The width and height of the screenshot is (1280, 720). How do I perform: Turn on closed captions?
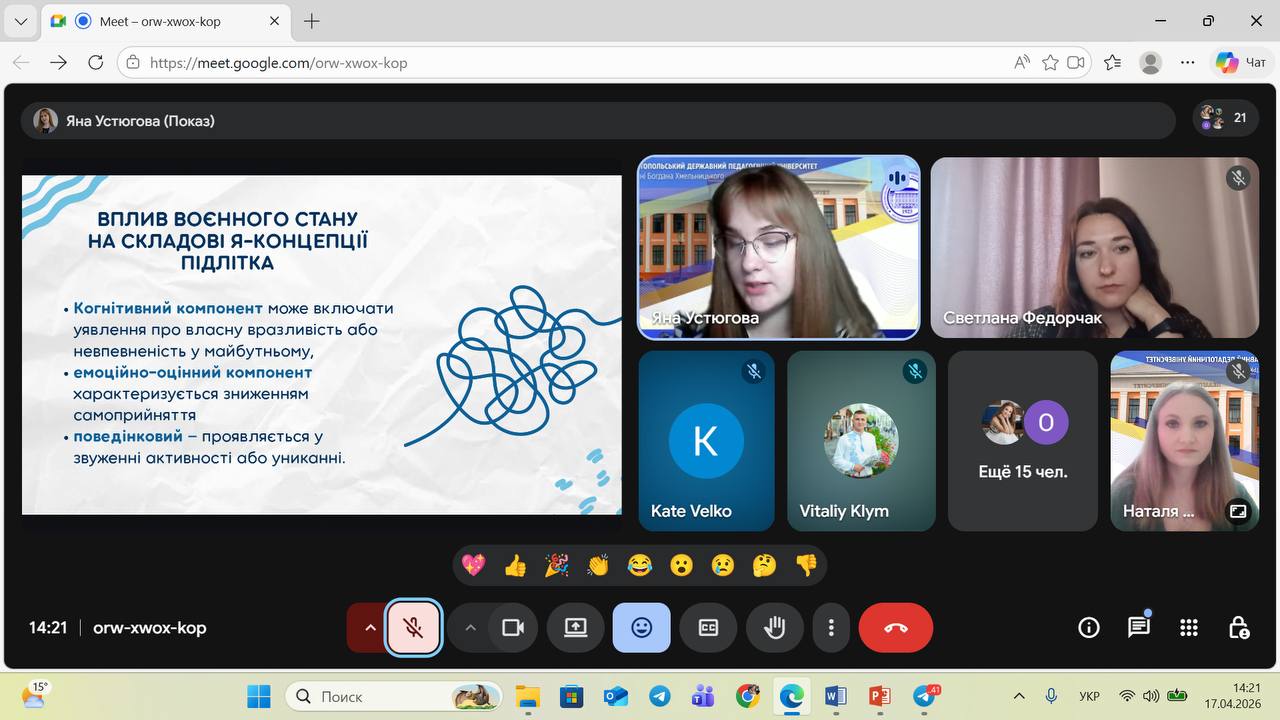coord(708,628)
